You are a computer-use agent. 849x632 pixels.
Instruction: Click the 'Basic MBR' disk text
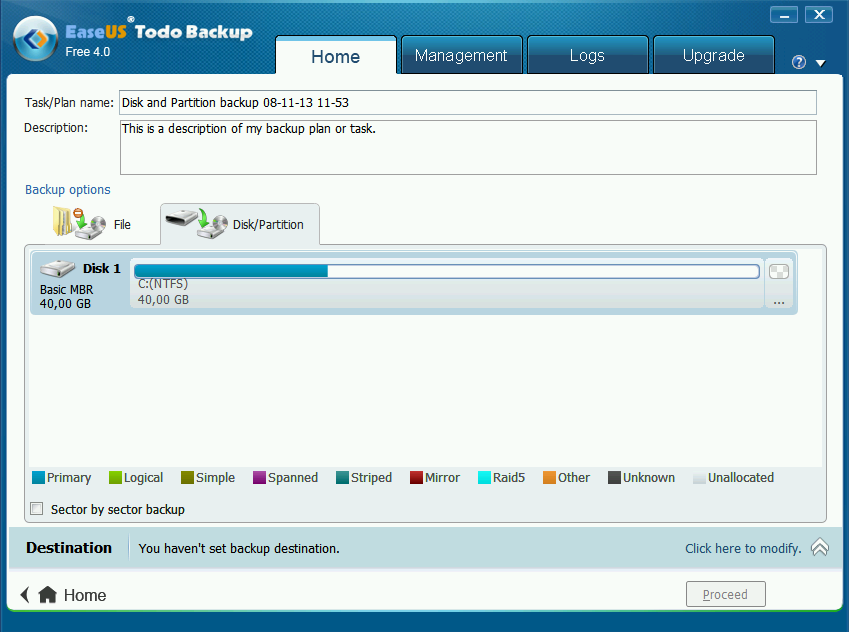(67, 290)
